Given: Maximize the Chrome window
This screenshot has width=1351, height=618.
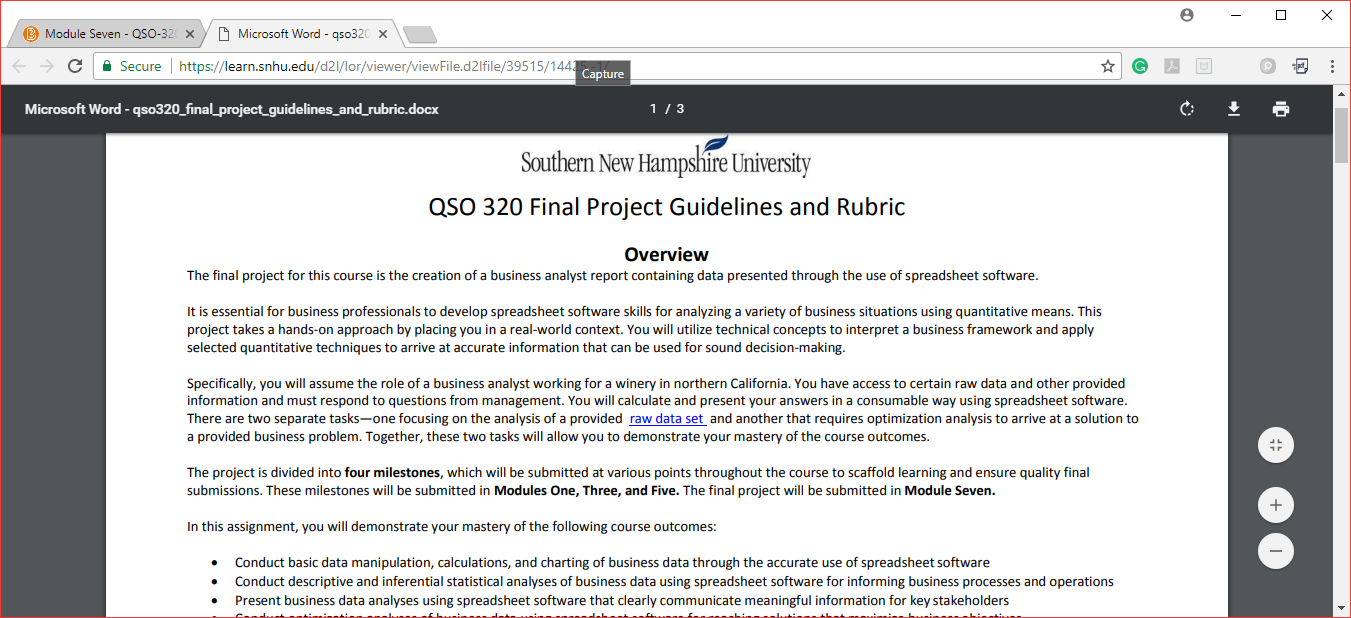Looking at the screenshot, I should coord(1281,15).
